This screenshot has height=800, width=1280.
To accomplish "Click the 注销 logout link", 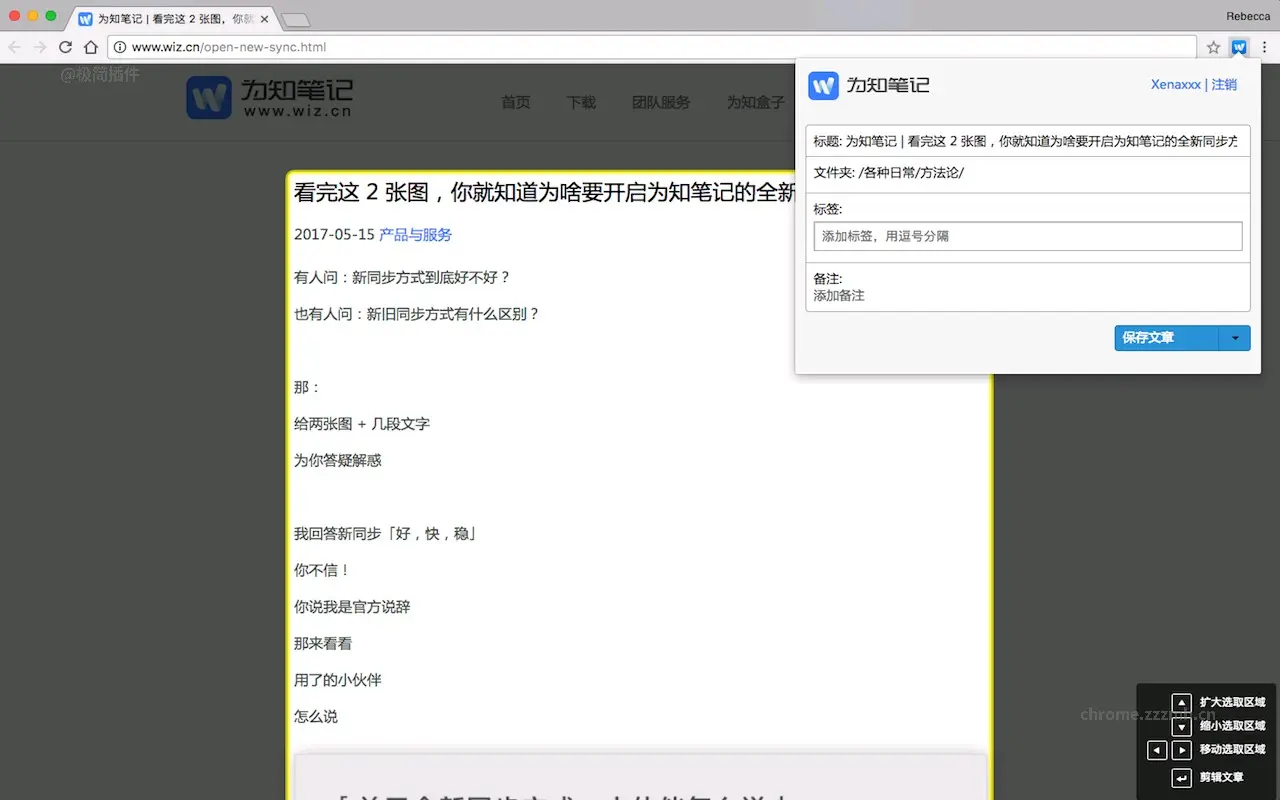I will 1224,84.
